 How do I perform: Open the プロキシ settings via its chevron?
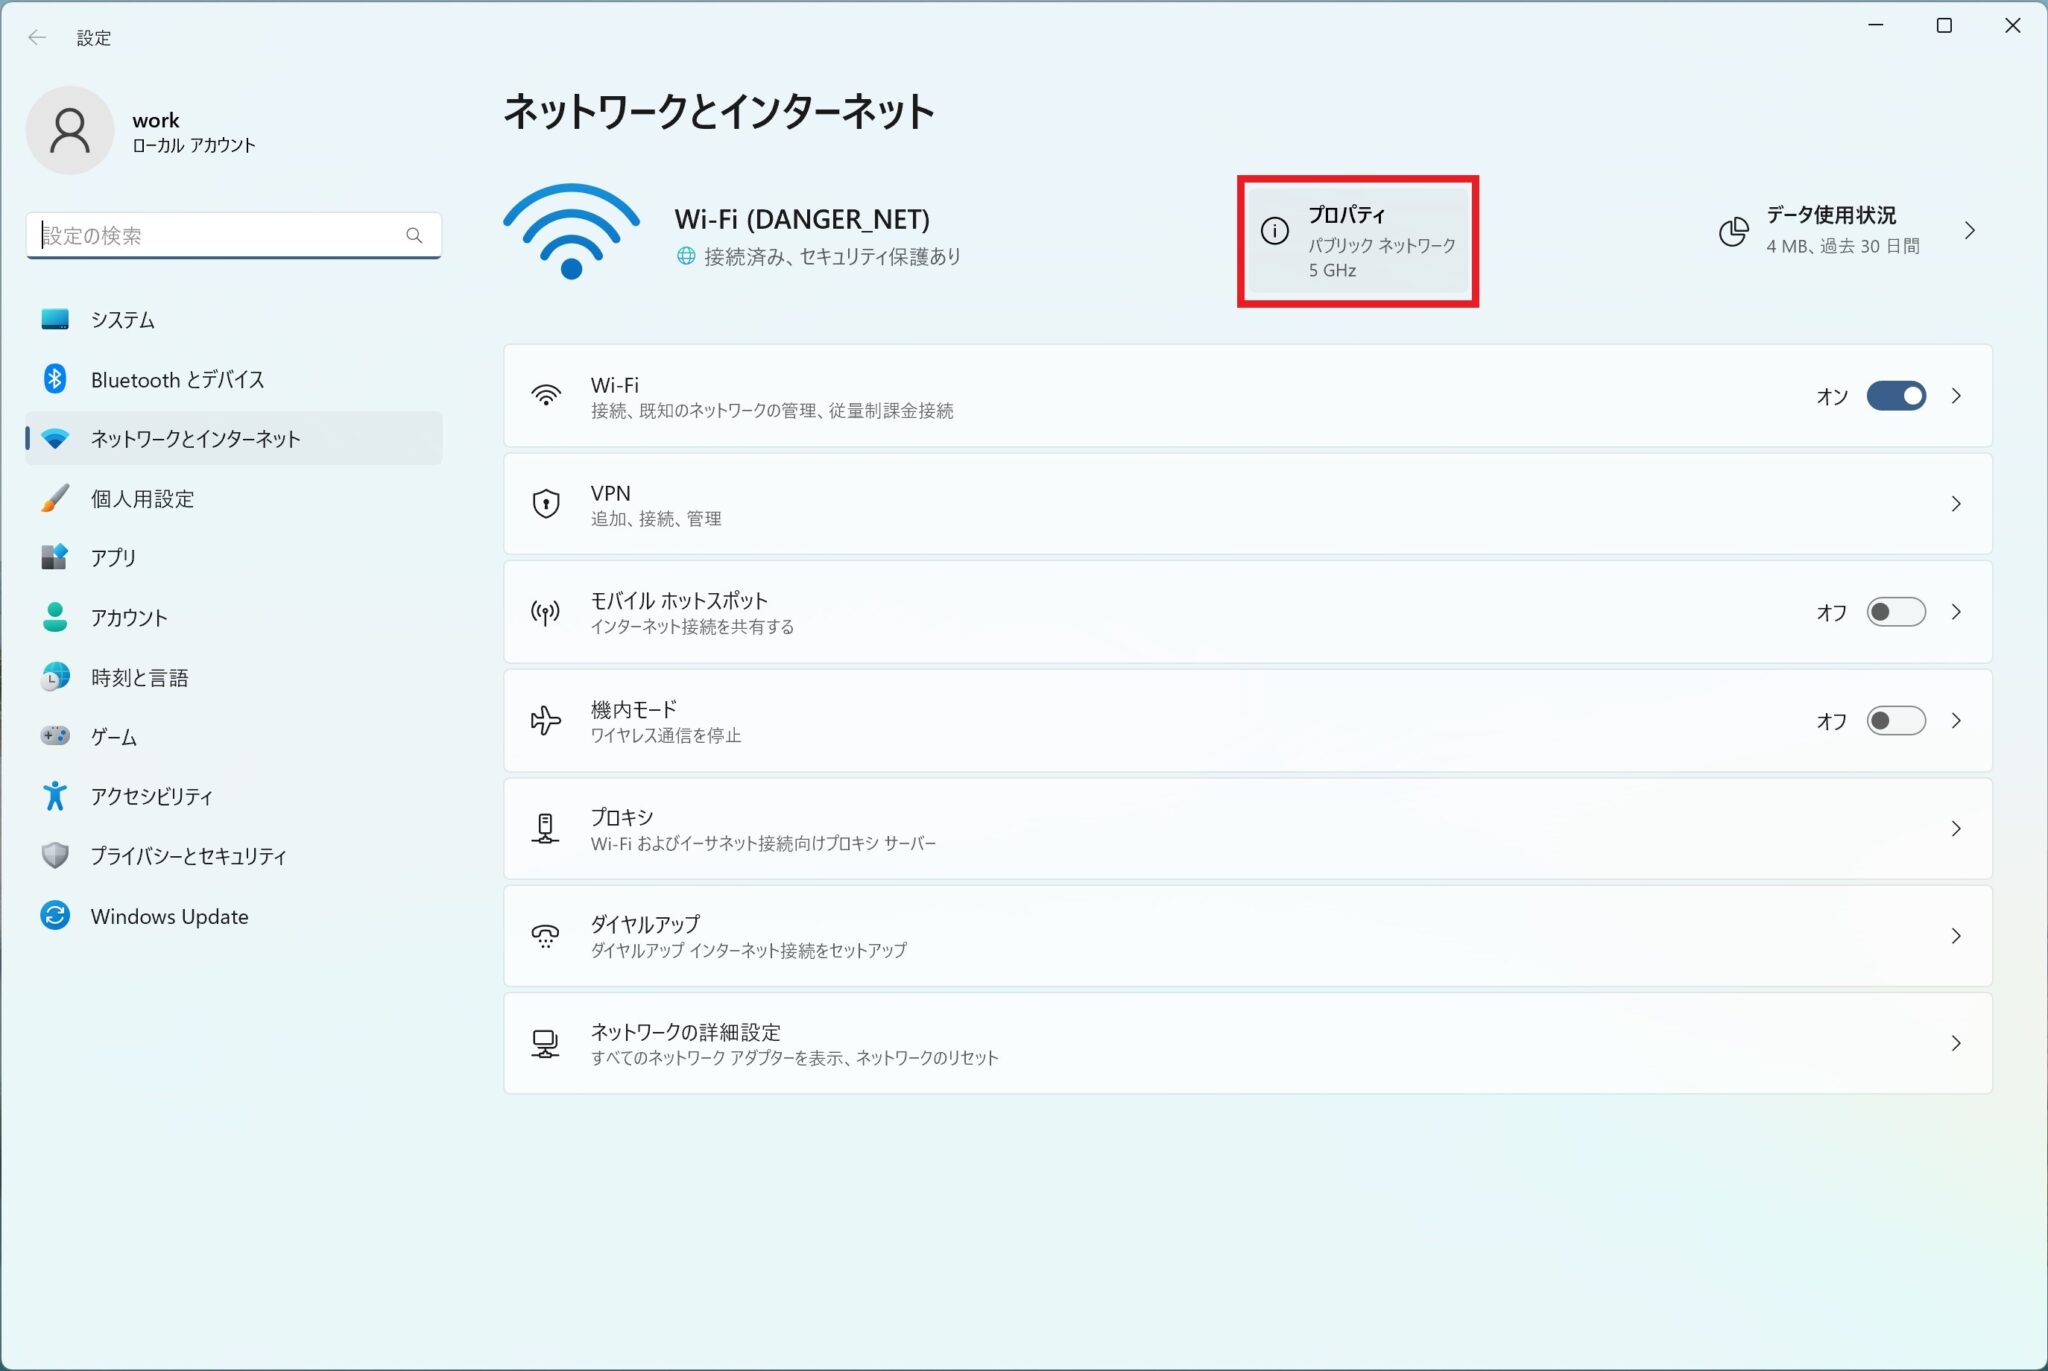click(x=1957, y=828)
